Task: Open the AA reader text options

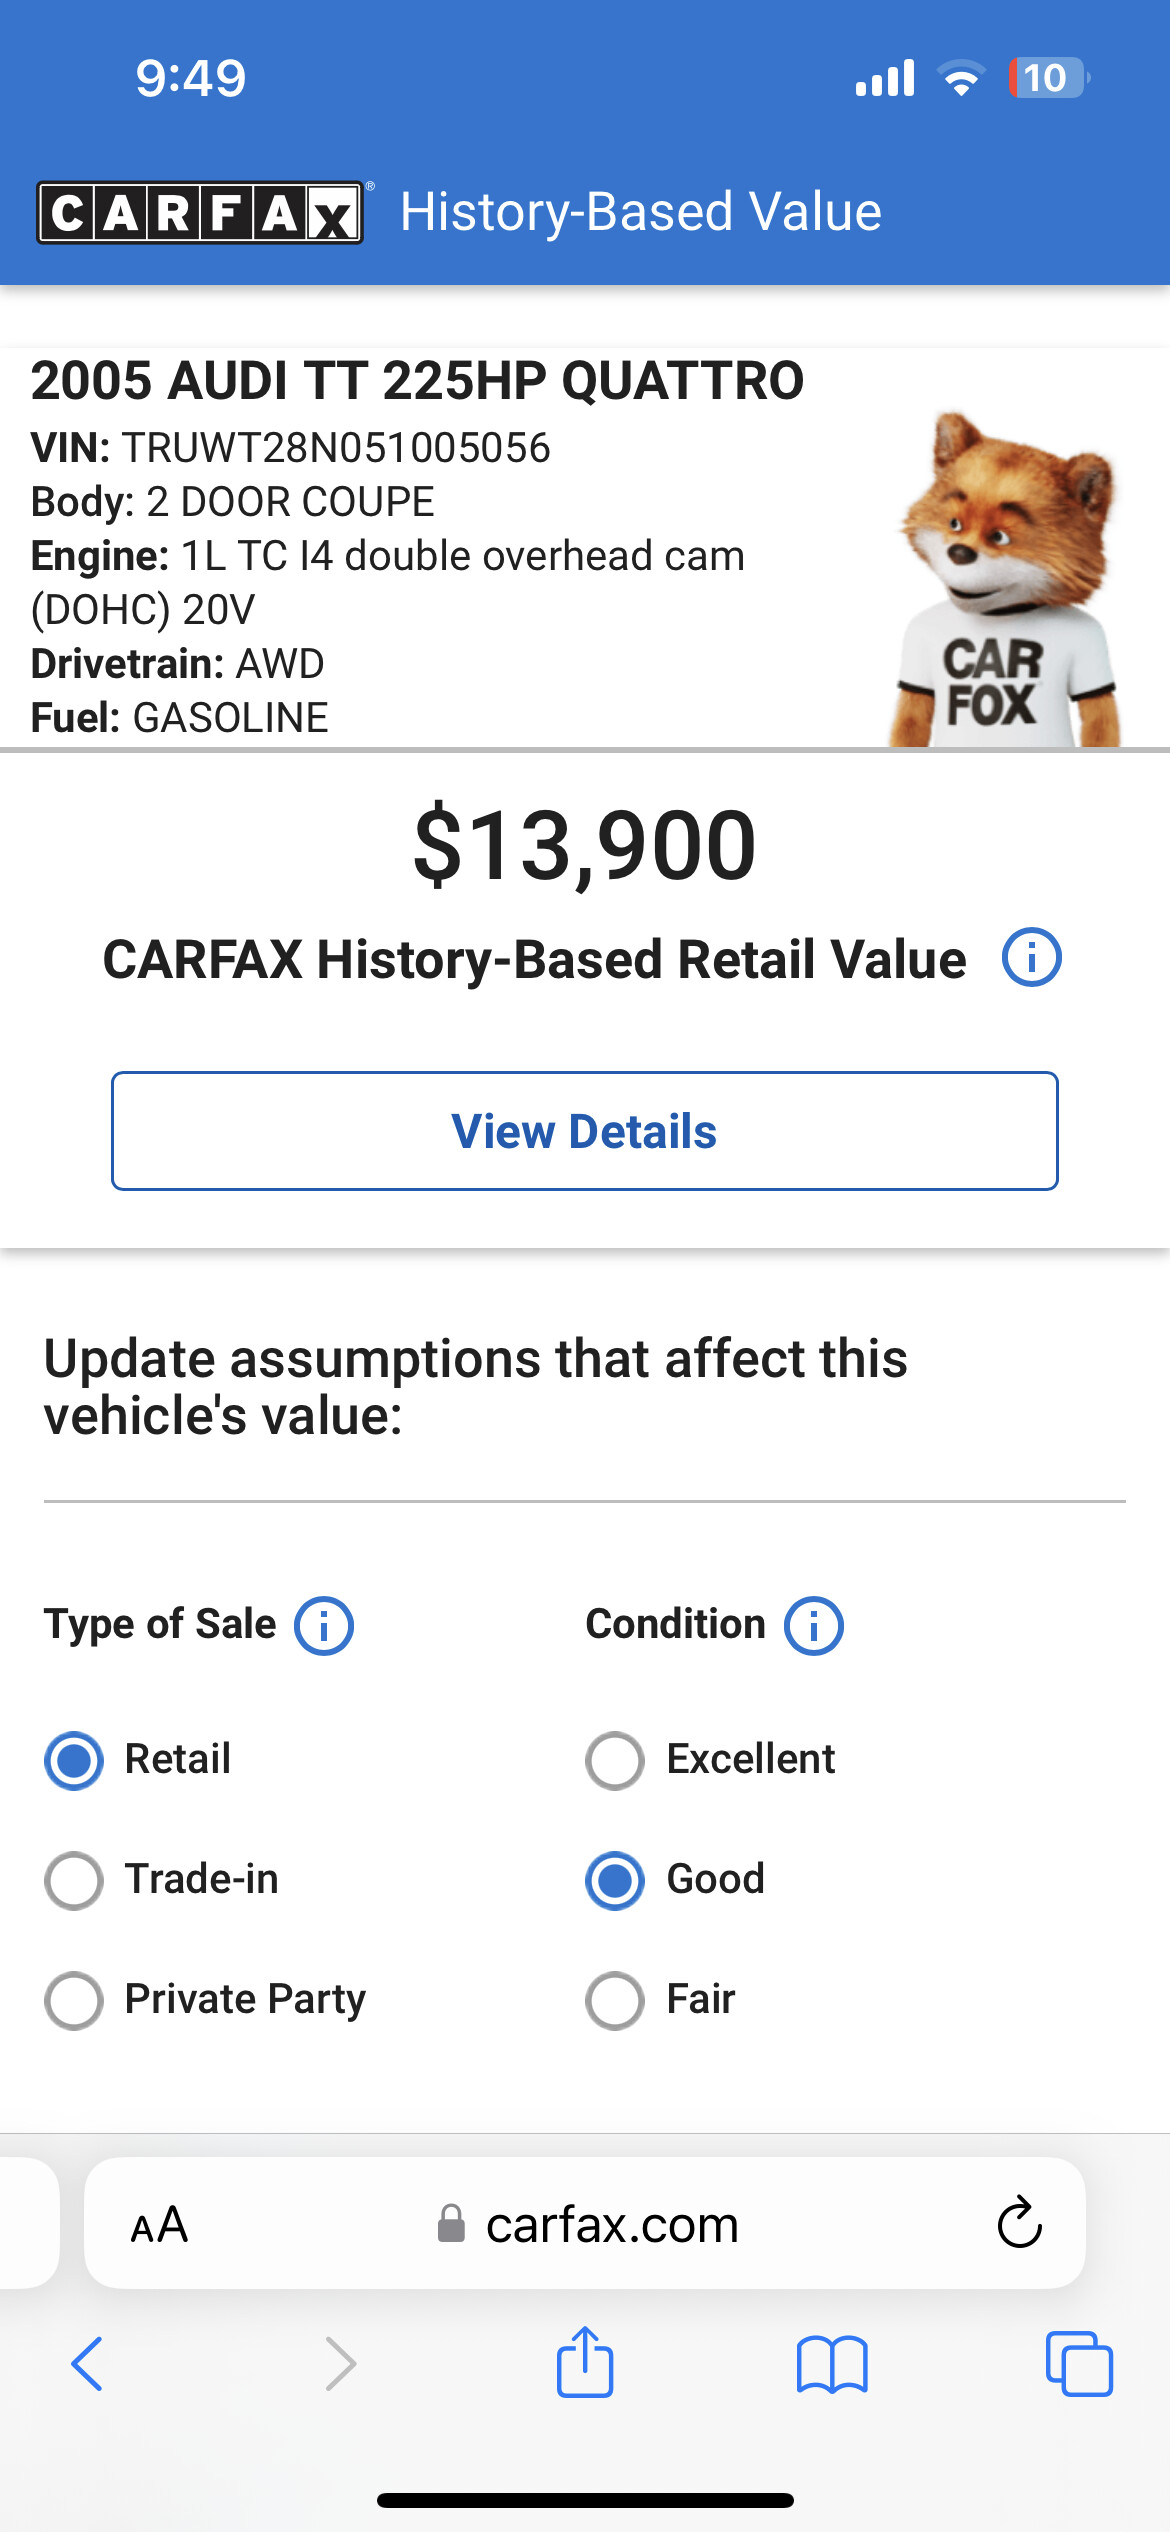Action: tap(159, 2225)
